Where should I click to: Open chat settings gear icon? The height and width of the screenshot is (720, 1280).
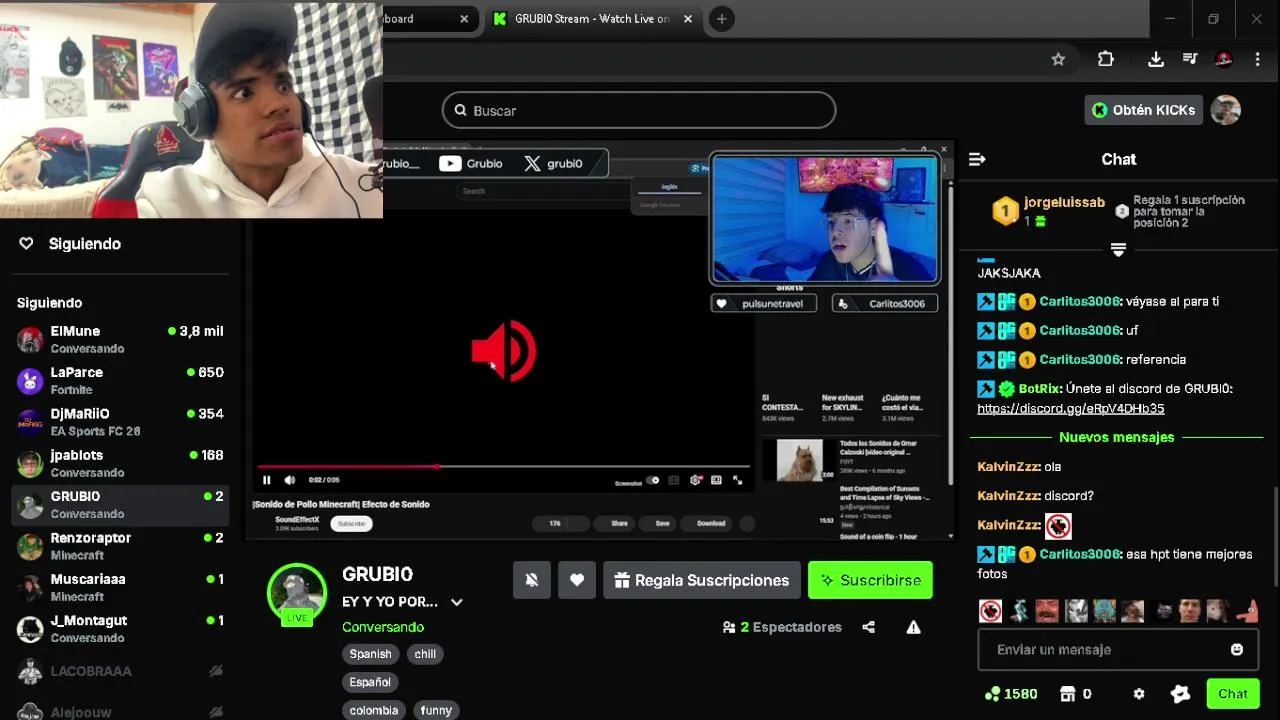point(1138,694)
